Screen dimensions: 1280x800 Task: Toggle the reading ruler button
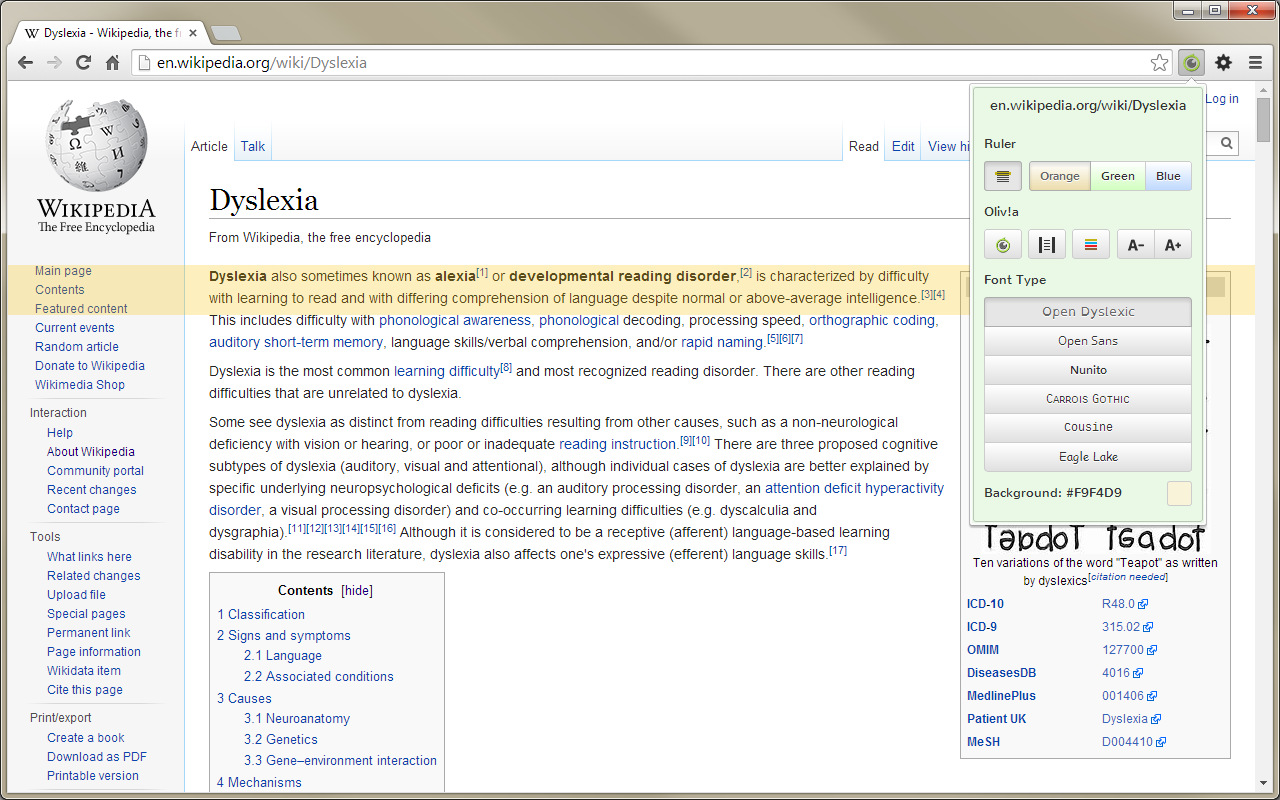1003,176
